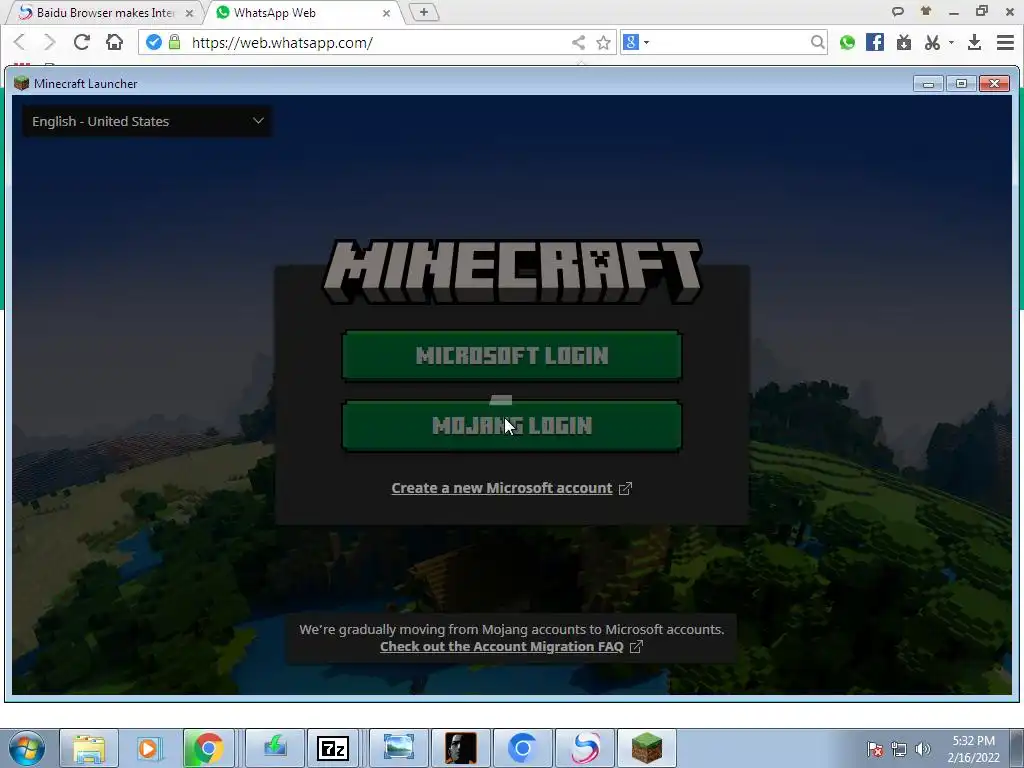Switch to the Baidu Browser tab

tap(104, 12)
